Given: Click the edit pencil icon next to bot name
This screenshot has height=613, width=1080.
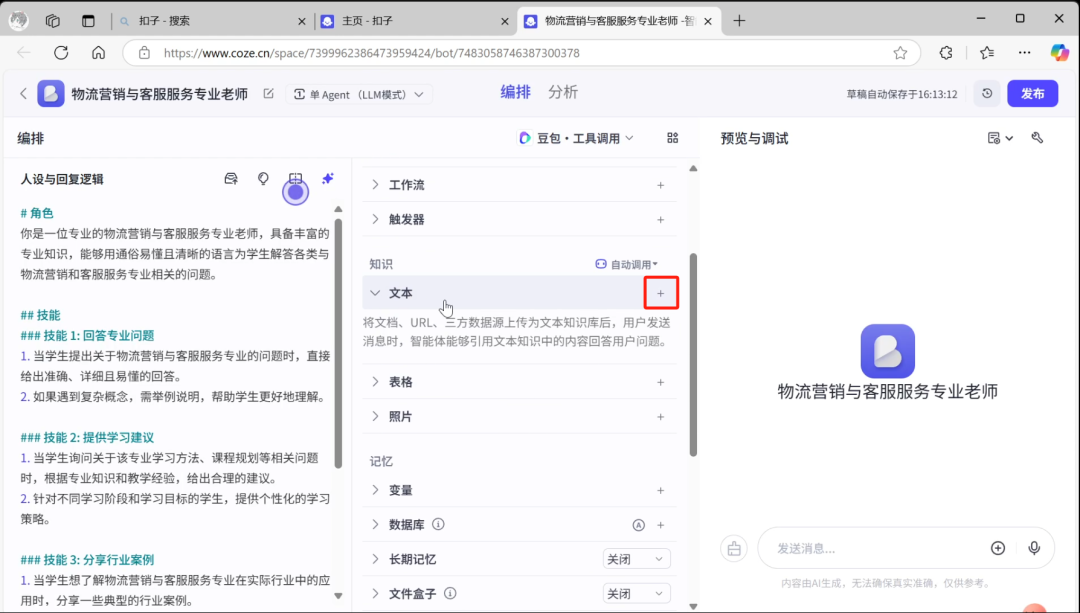Looking at the screenshot, I should 266,92.
